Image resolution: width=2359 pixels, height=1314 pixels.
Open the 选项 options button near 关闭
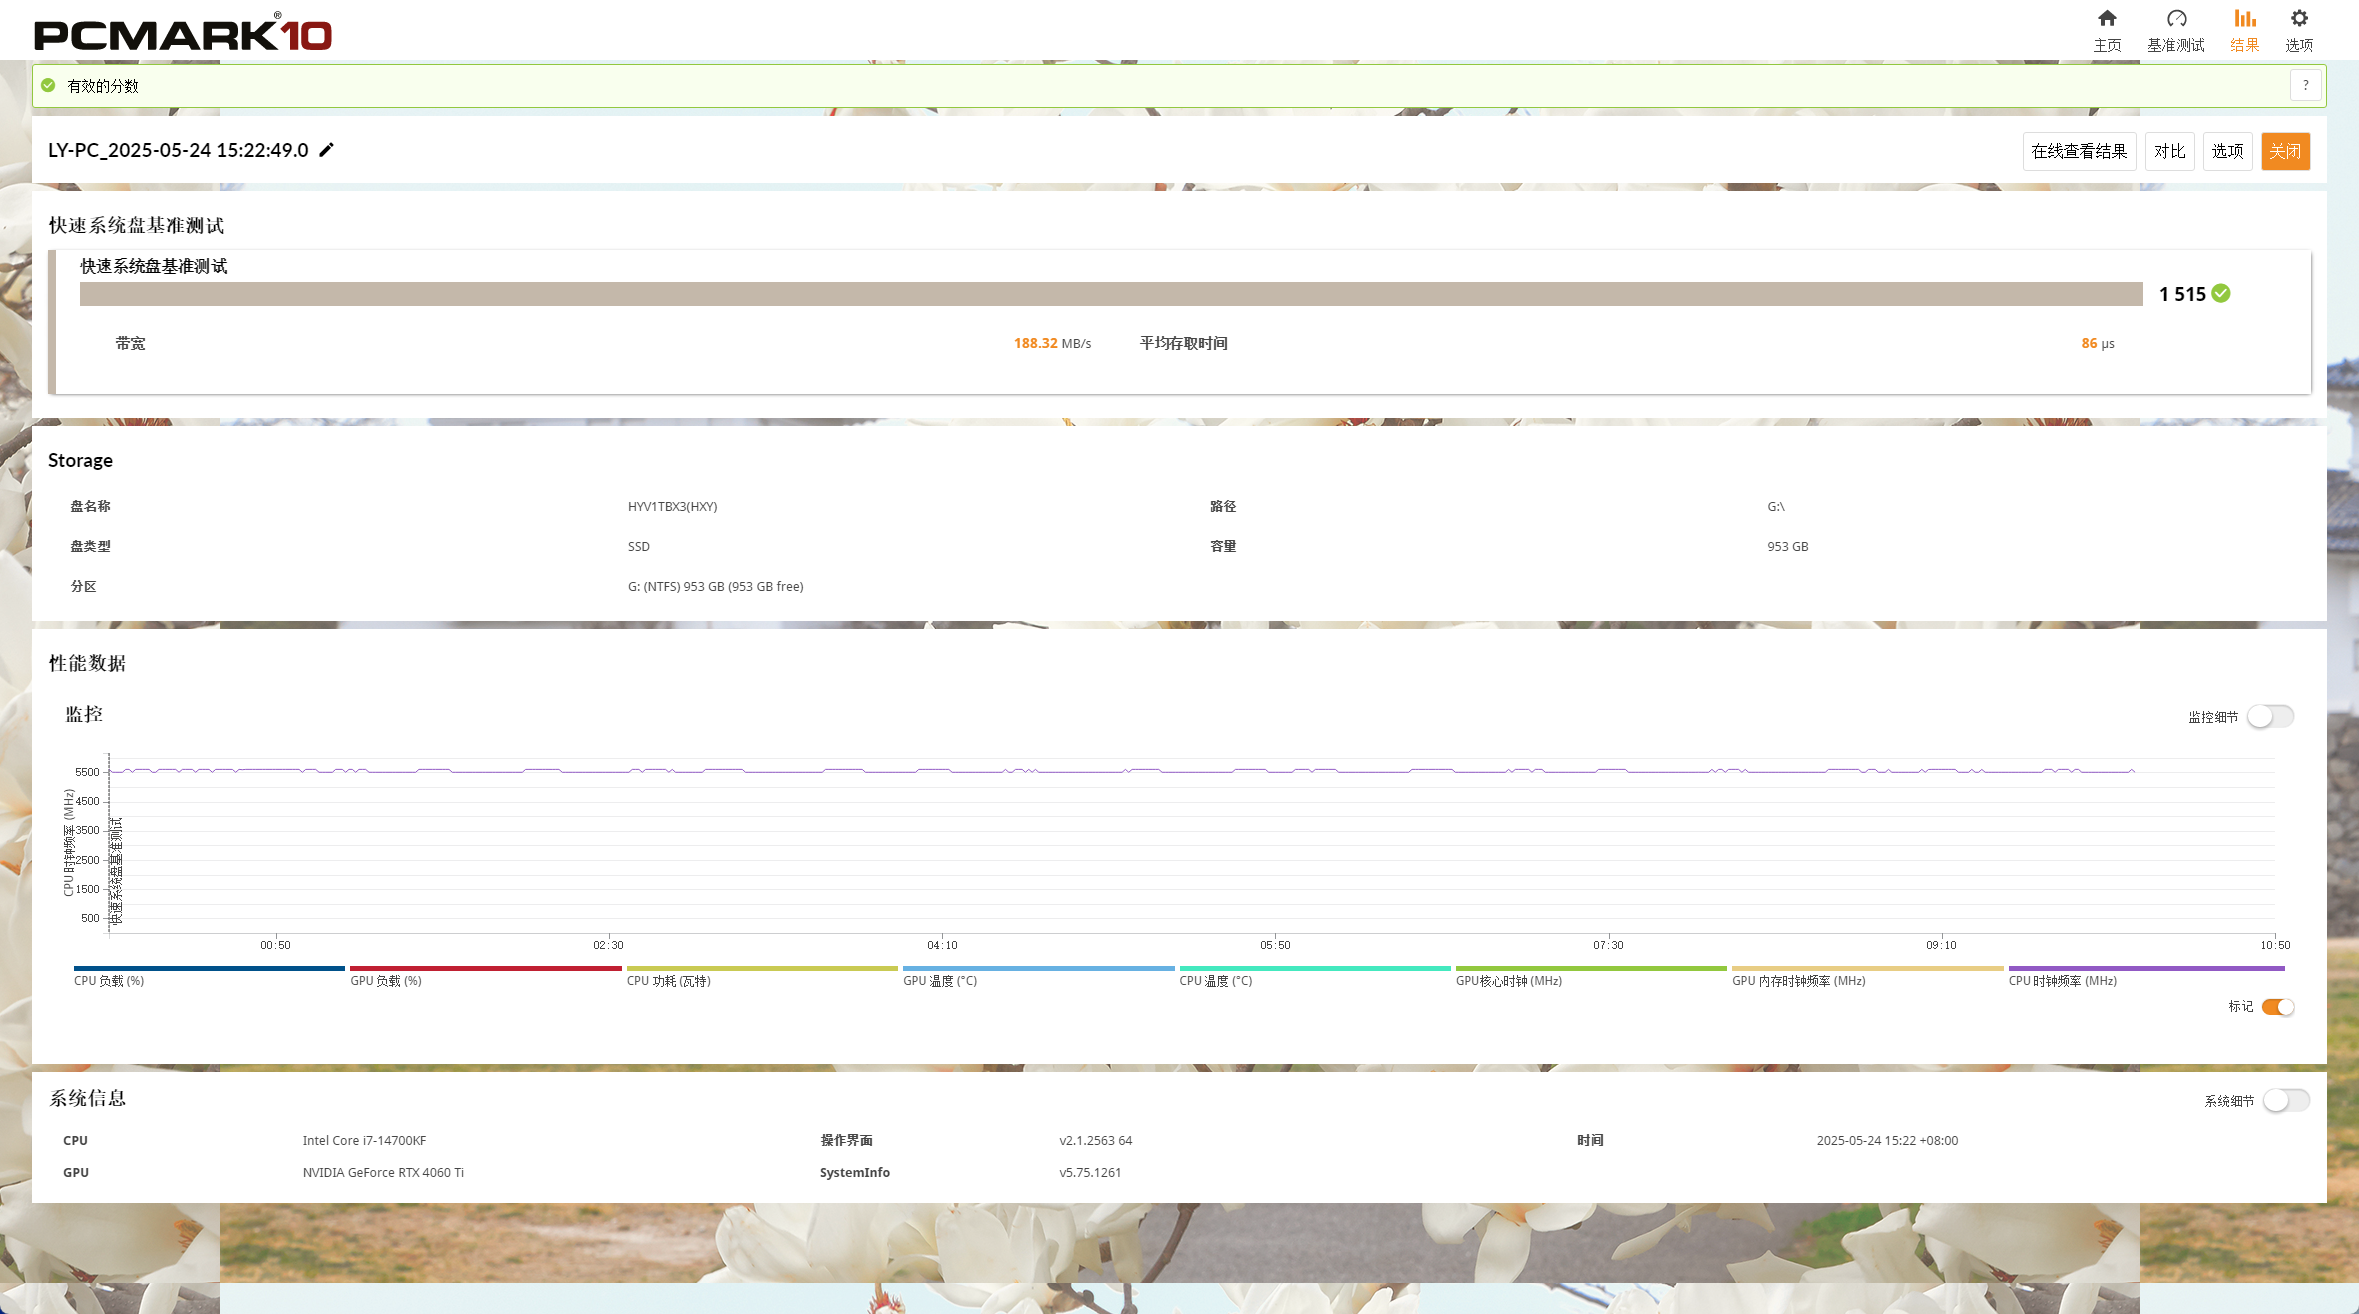(x=2227, y=151)
